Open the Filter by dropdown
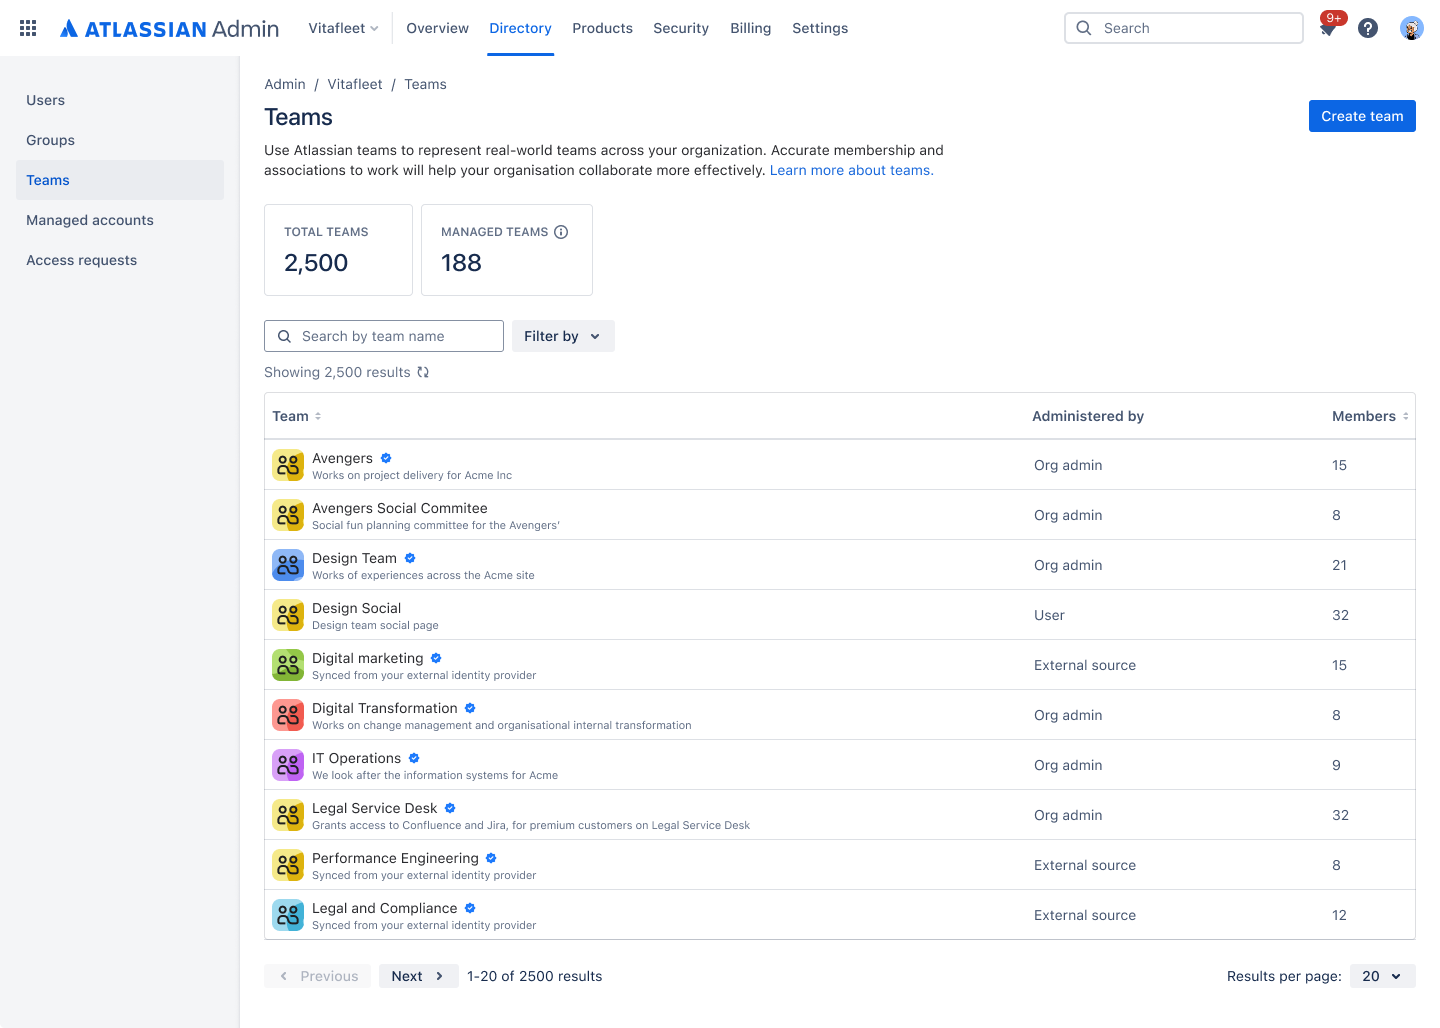 562,336
